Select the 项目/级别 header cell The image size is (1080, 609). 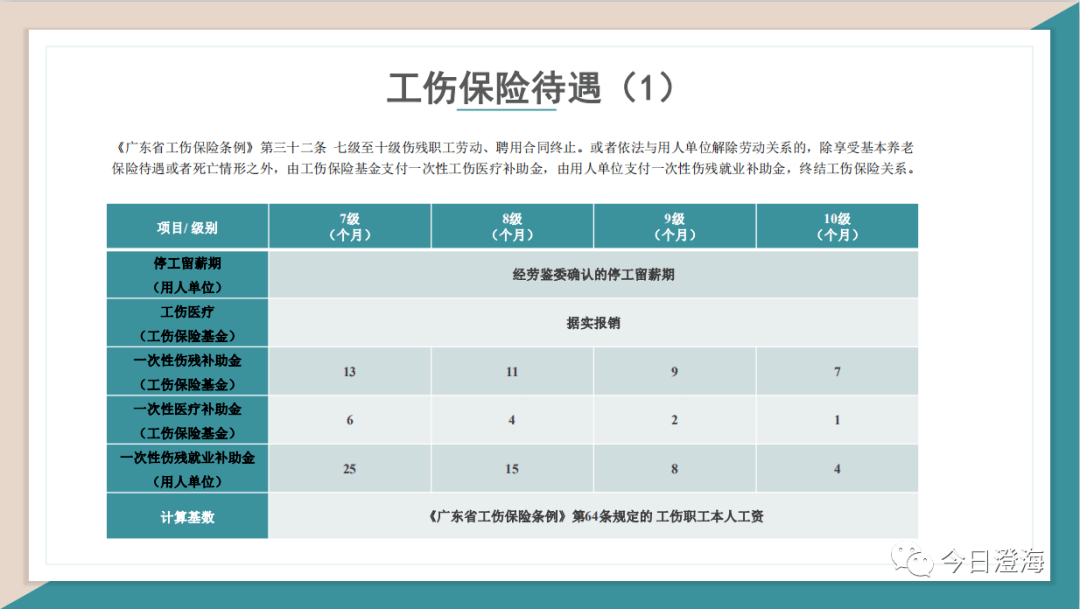pyautogui.click(x=187, y=226)
